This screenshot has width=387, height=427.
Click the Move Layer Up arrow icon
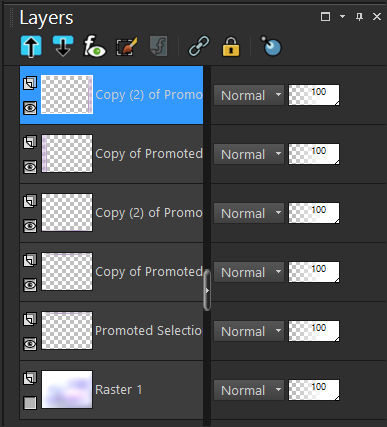pyautogui.click(x=31, y=46)
